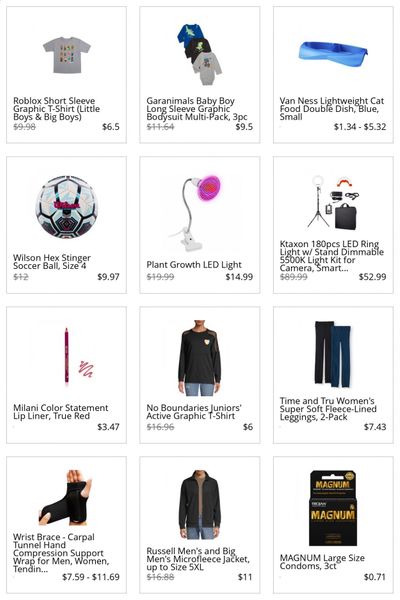This screenshot has height=600, width=400.
Task: Select the MAGNUM condoms box image
Action: 333,508
